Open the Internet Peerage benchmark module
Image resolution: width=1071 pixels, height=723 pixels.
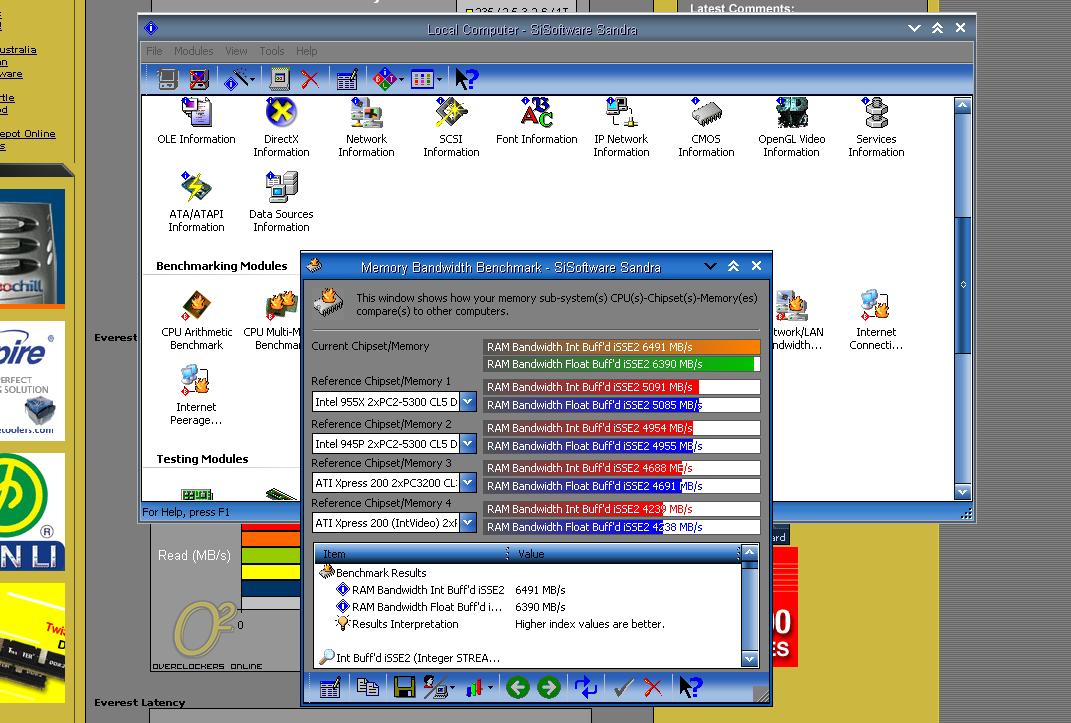pos(196,396)
